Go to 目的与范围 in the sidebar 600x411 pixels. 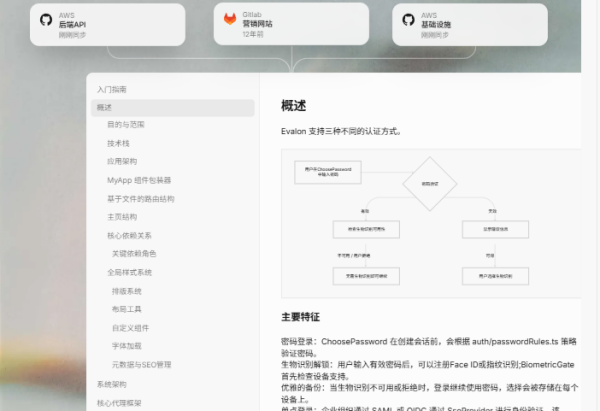(126, 125)
